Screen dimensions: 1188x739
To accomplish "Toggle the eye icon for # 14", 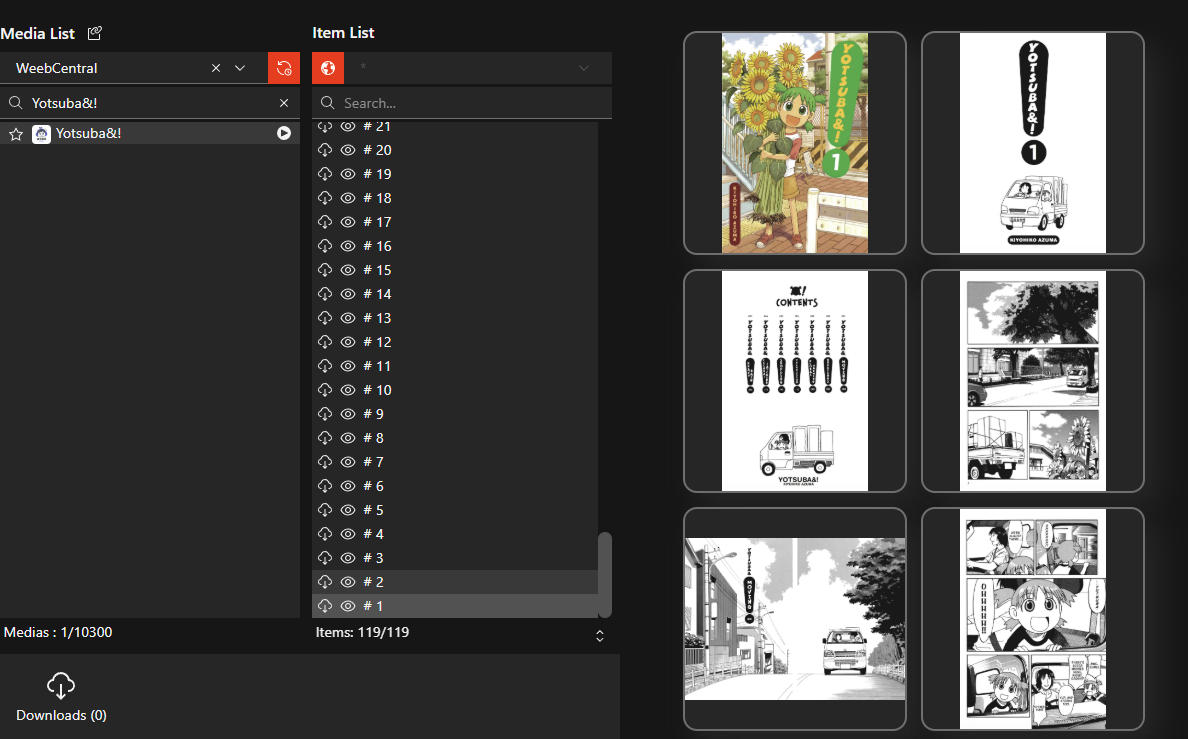I will (348, 294).
